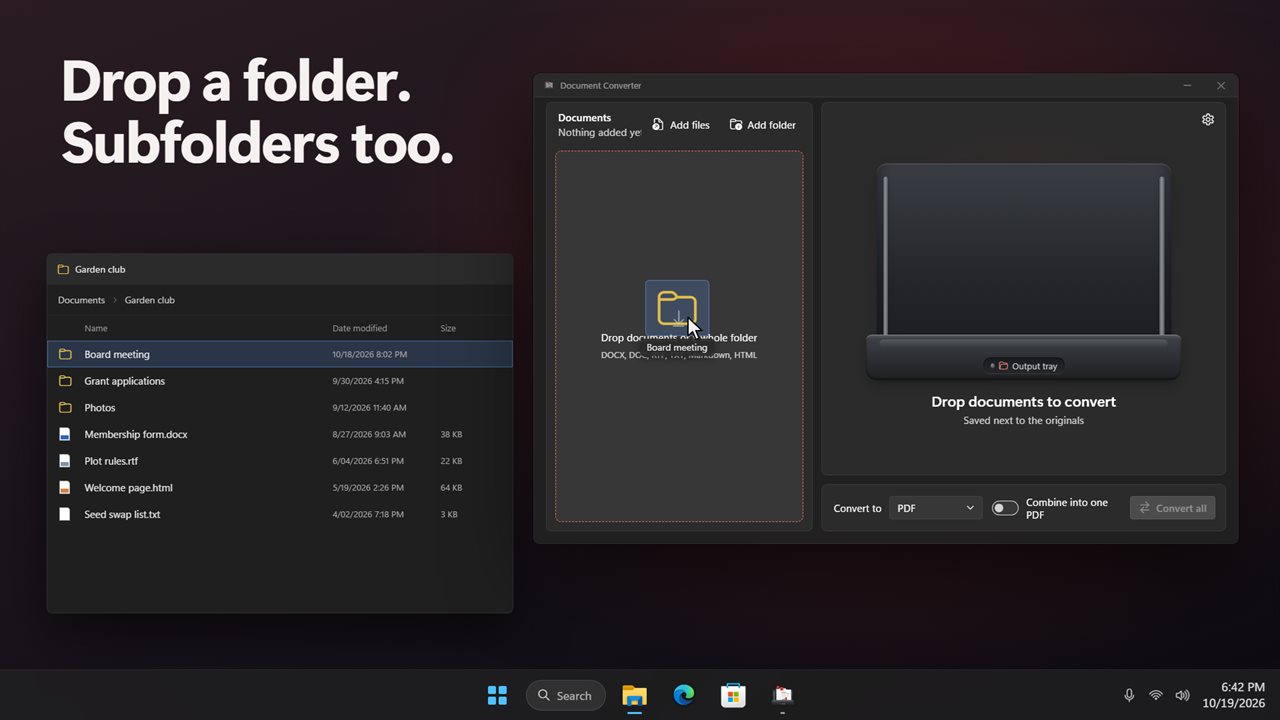Screen dimensions: 1280x720
Task: Open the Output tray folder chip
Action: pos(1023,366)
